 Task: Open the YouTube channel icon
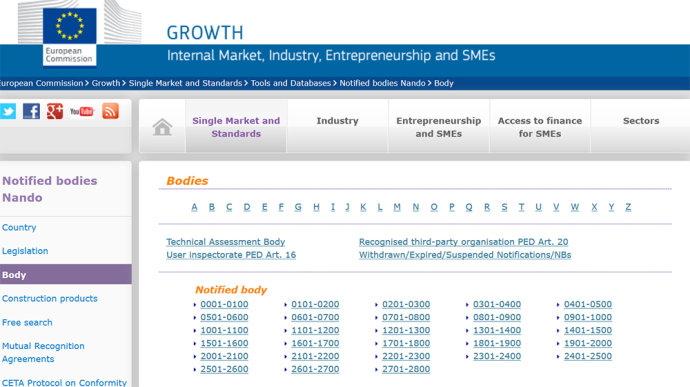coord(82,111)
